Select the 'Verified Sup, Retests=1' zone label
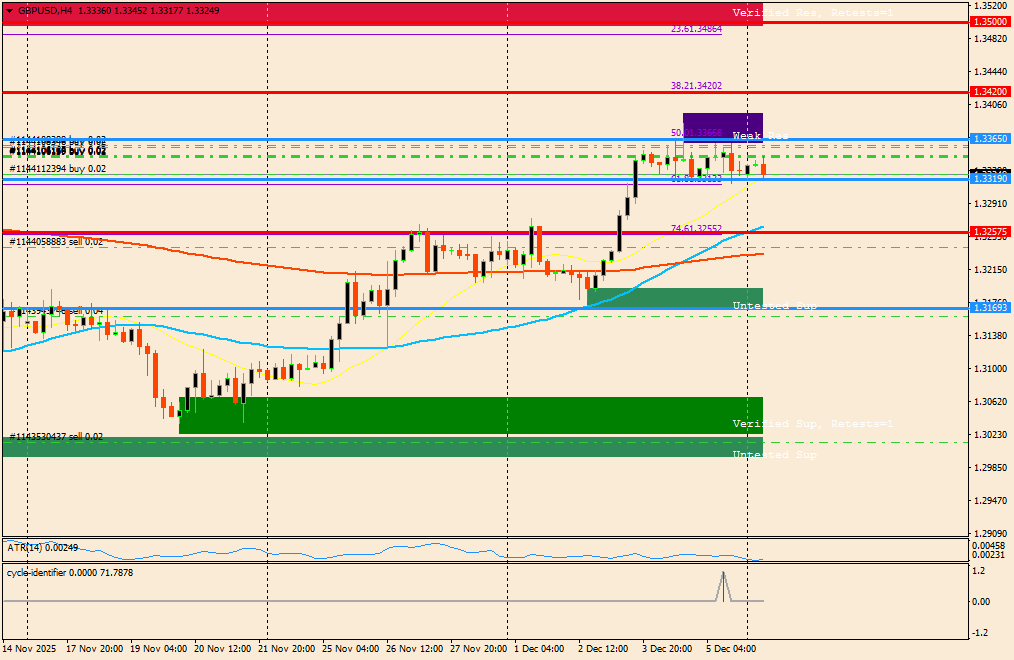The width and height of the screenshot is (1014, 660). pos(812,423)
